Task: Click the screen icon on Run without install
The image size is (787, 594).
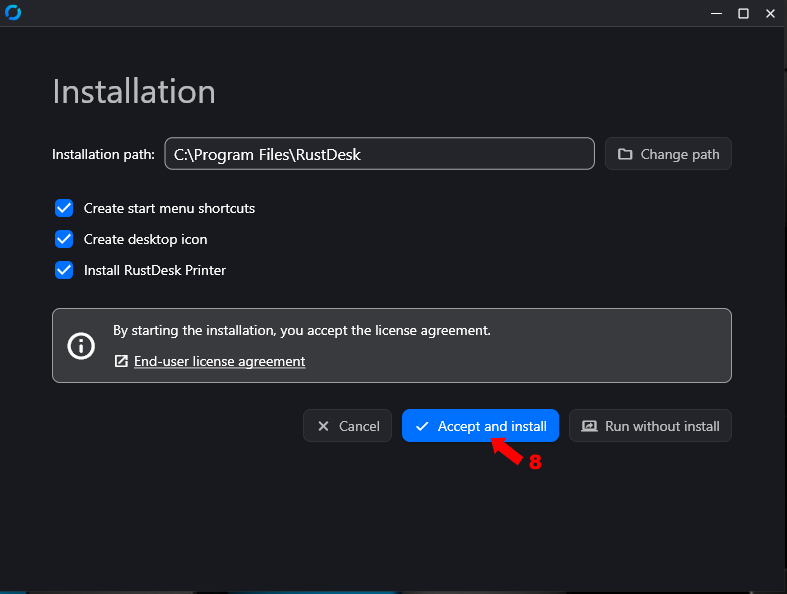Action: [x=589, y=426]
